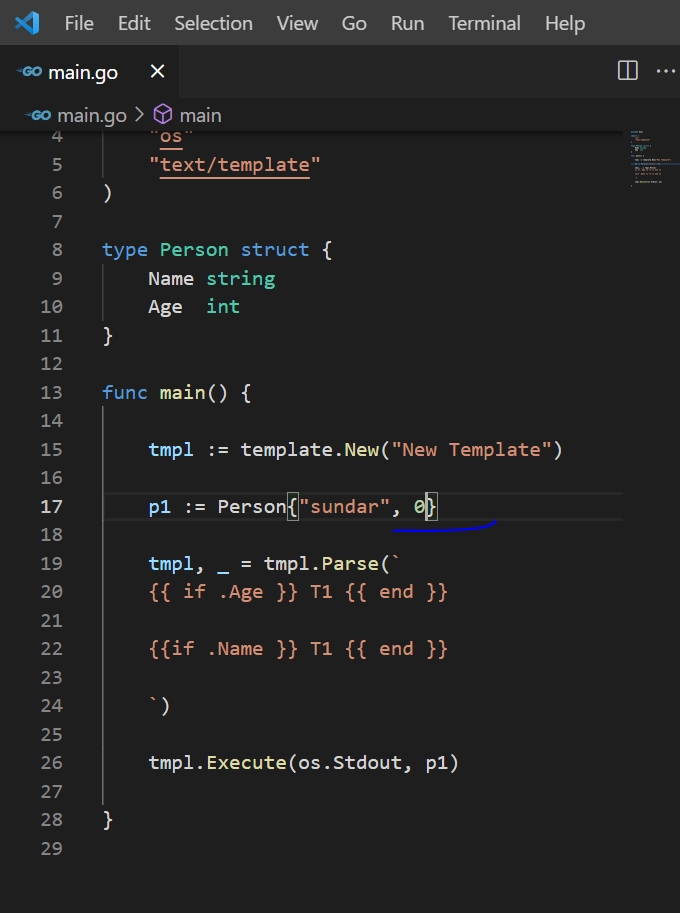The width and height of the screenshot is (680, 913).
Task: Click the main symbol in breadcrumb
Action: click(x=200, y=115)
